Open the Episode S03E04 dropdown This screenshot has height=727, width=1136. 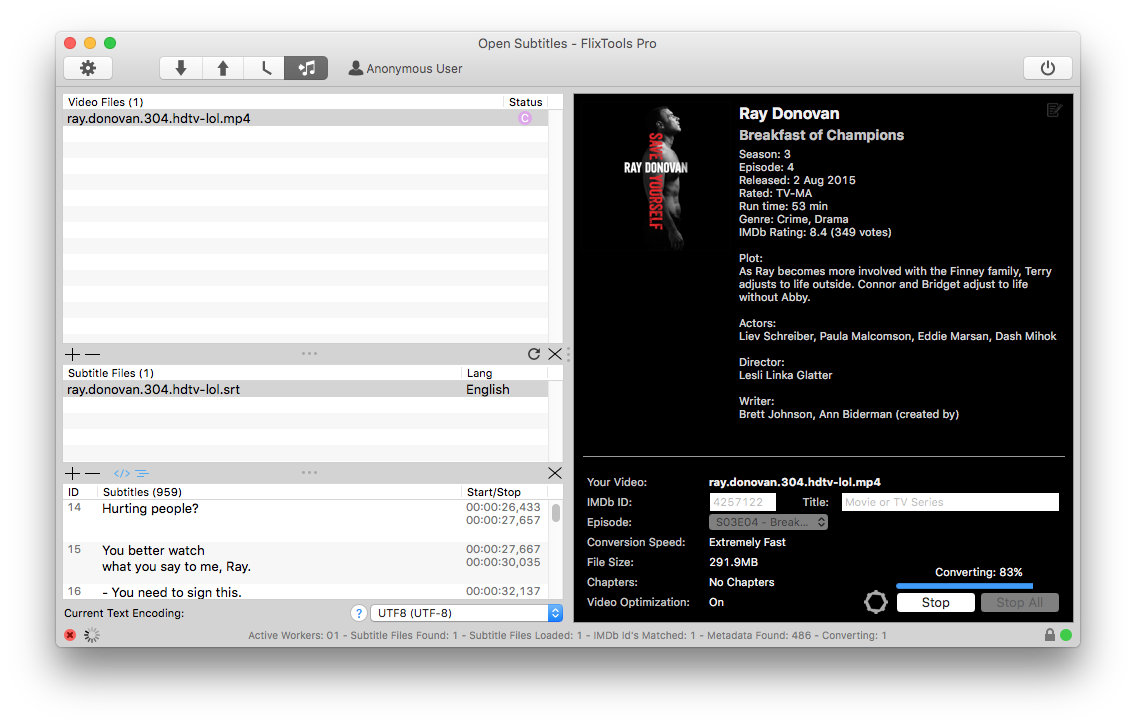tap(768, 522)
